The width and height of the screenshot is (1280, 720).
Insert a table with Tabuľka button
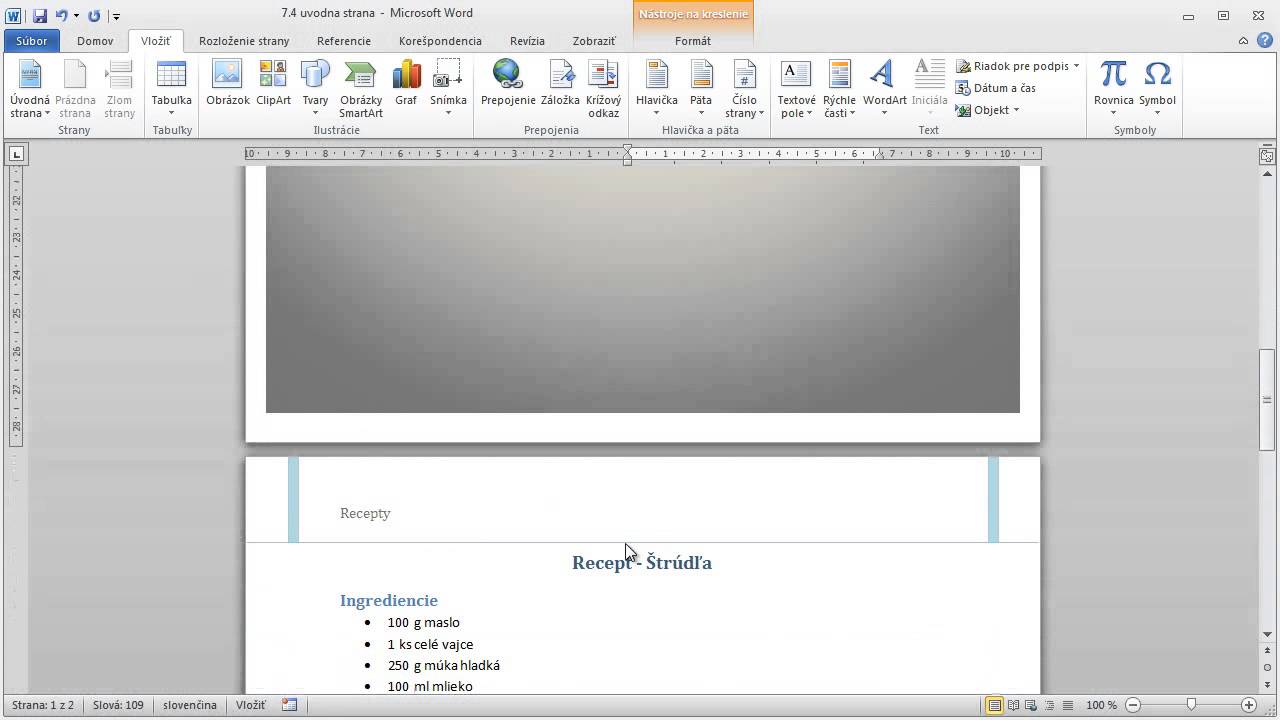point(171,89)
